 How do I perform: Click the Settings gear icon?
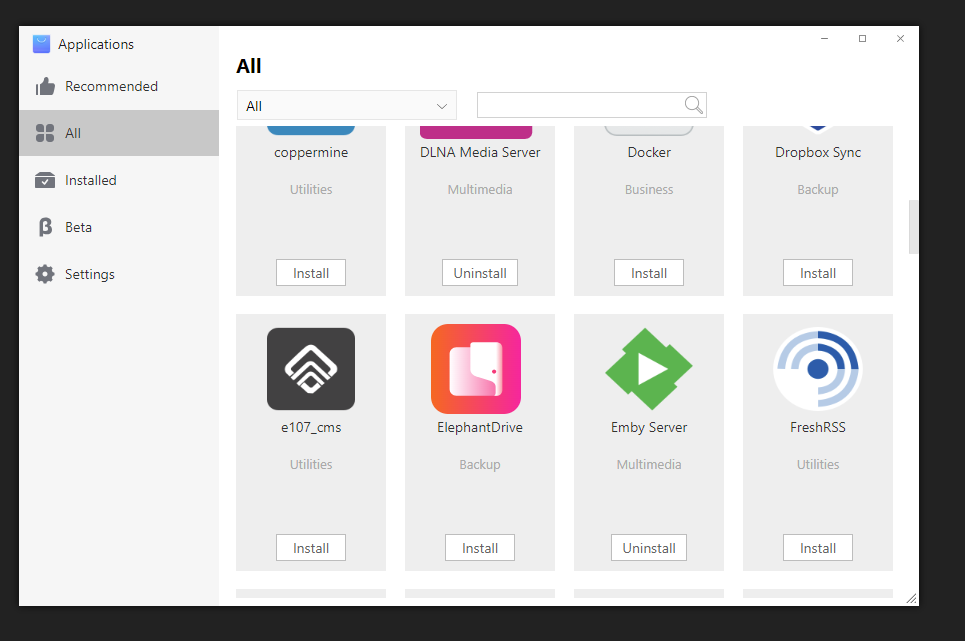[45, 274]
